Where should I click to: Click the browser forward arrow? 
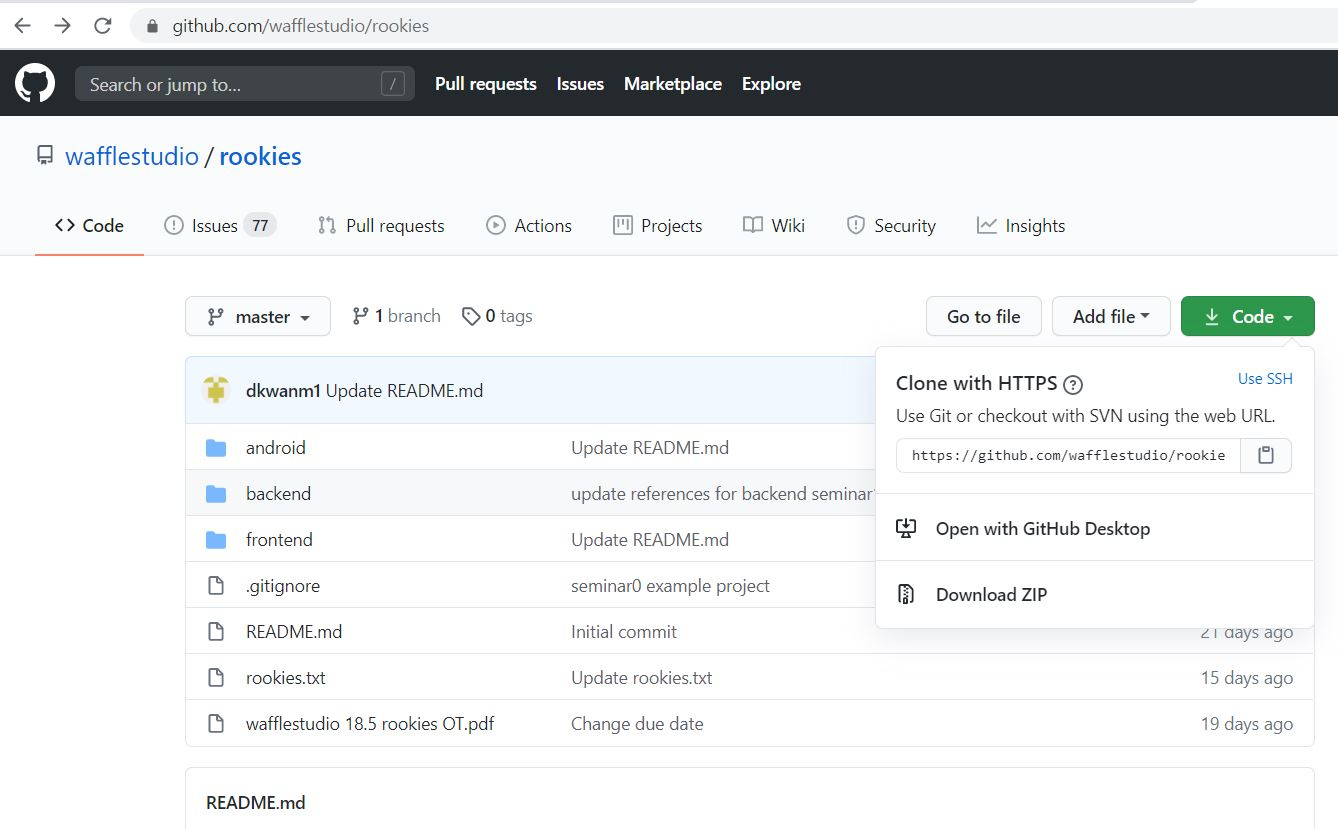pyautogui.click(x=62, y=26)
